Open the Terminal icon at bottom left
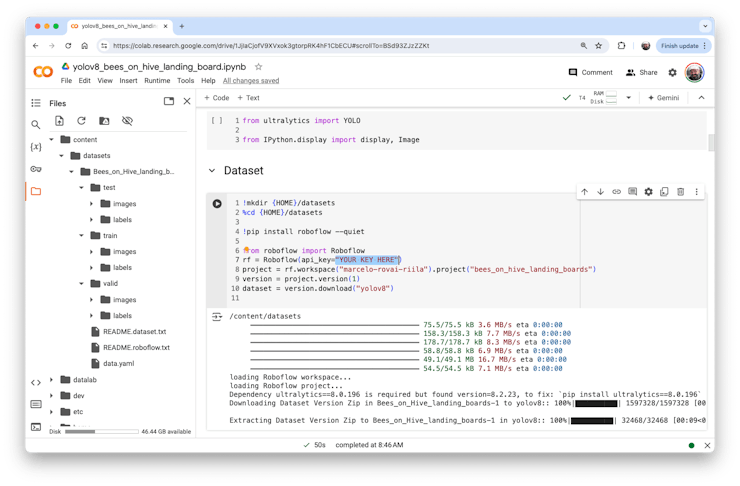740x486 pixels. pos(36,426)
